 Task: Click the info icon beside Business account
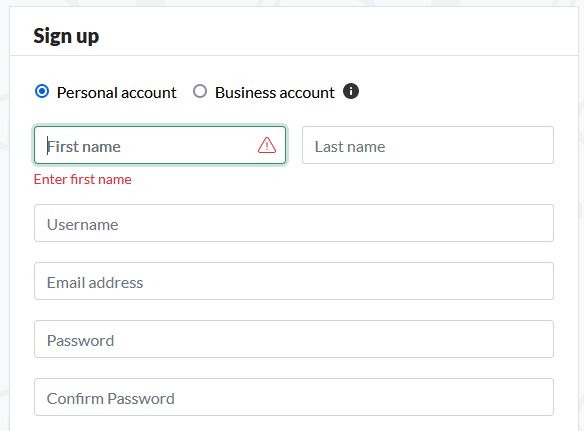click(351, 91)
